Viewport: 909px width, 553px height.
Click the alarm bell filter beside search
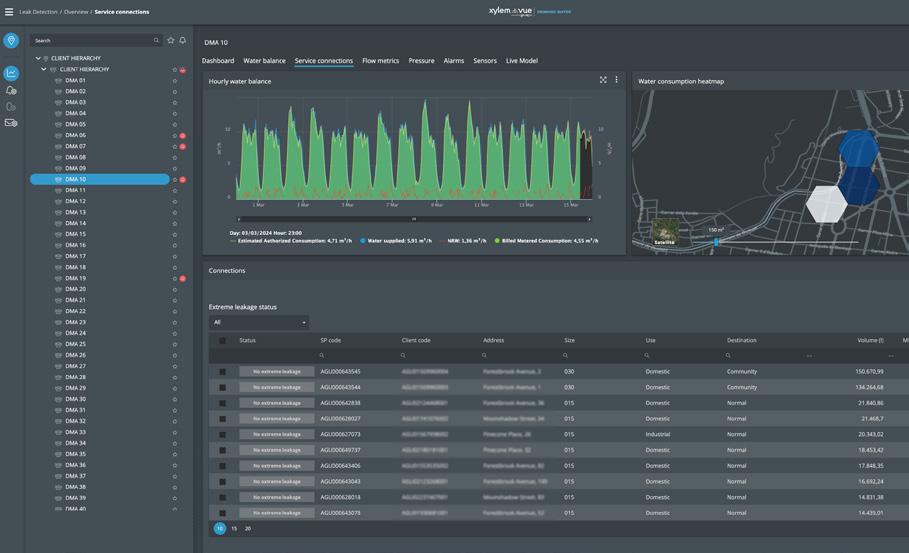click(183, 41)
